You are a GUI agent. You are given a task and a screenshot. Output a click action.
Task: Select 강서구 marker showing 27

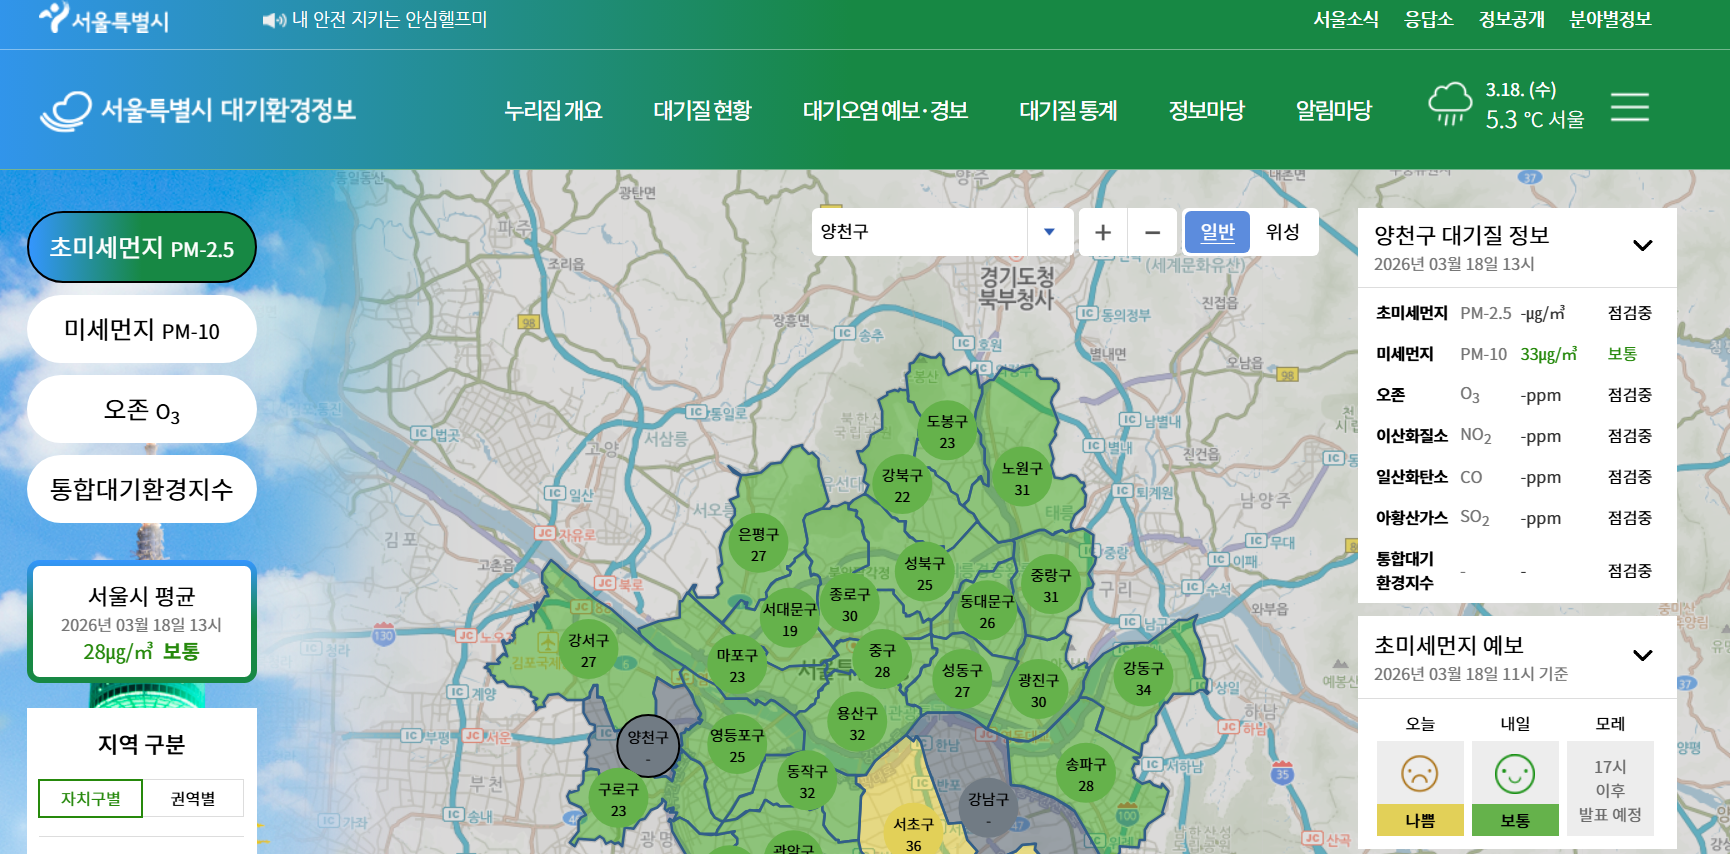(588, 650)
